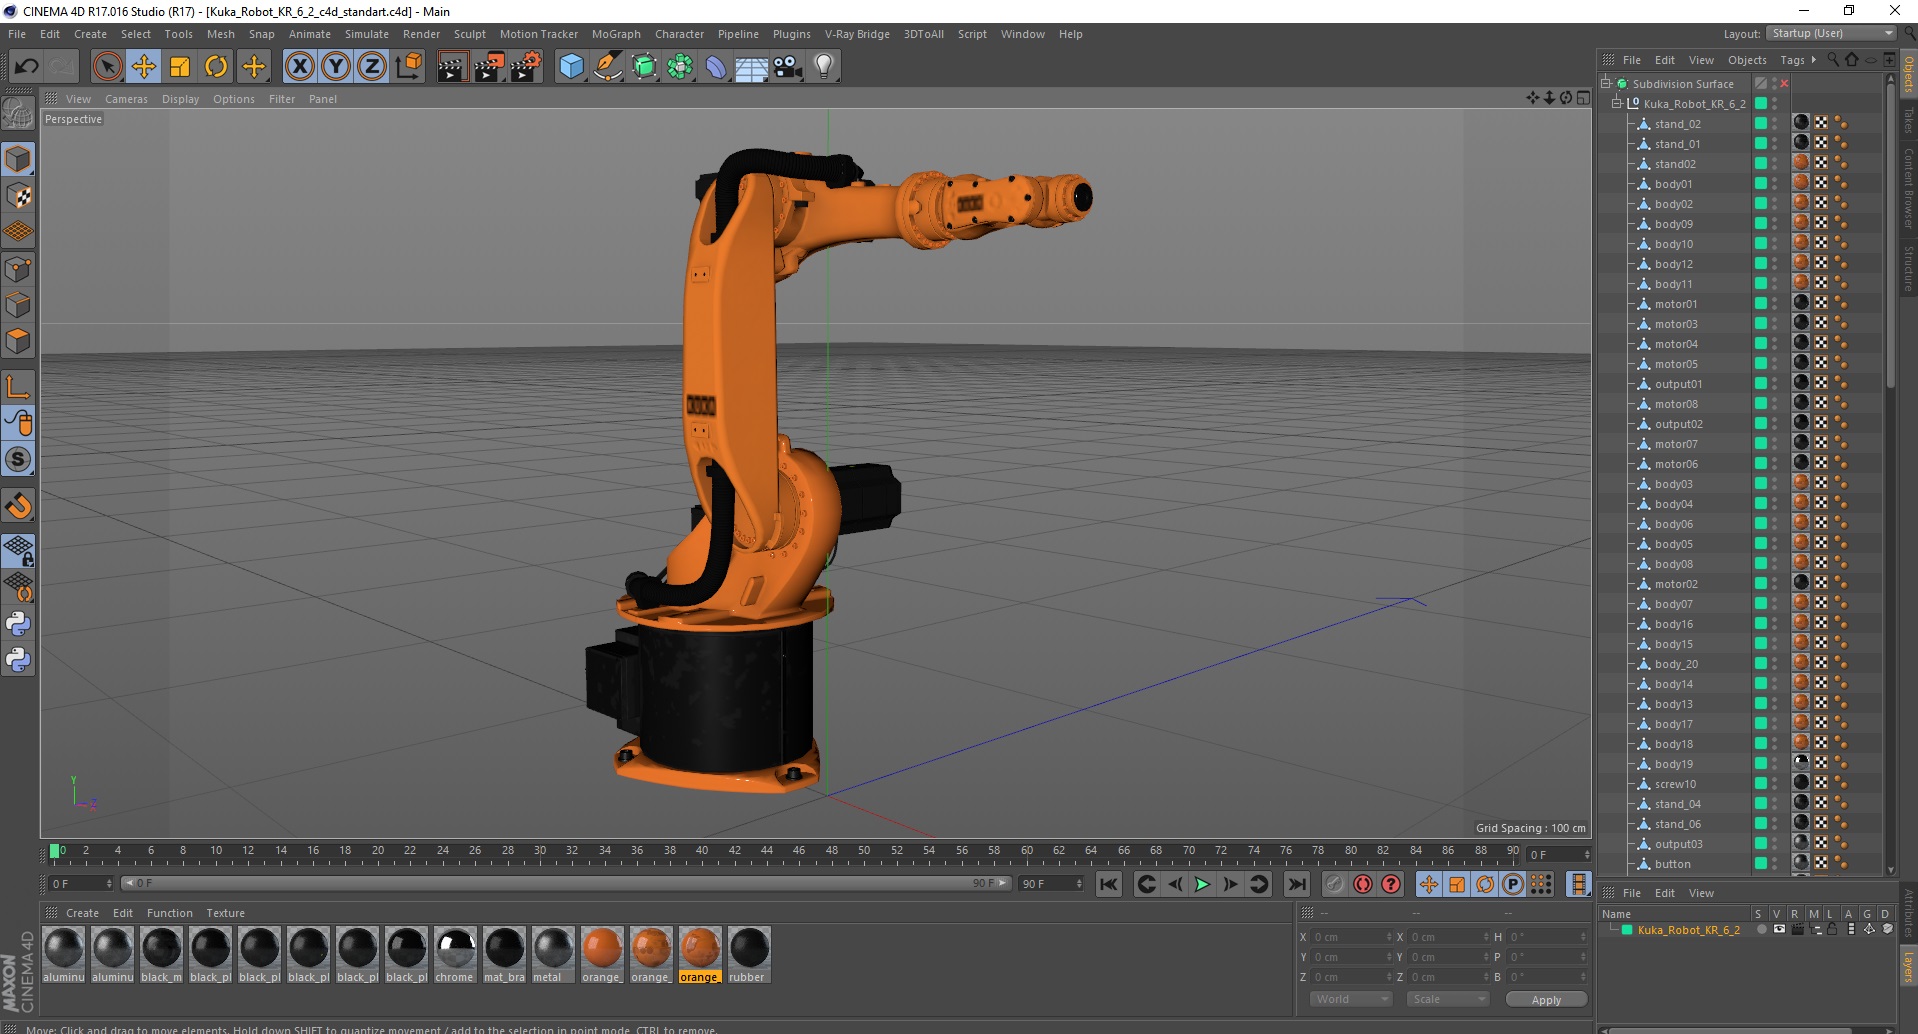The width and height of the screenshot is (1918, 1034).
Task: Open the Layout dropdown Startup (User)
Action: pos(1832,33)
